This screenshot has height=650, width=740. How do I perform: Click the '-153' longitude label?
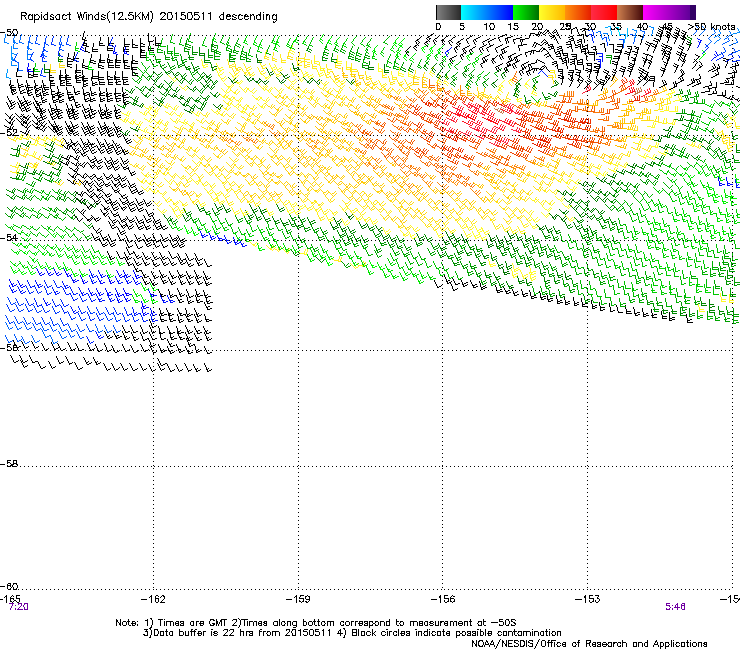tap(588, 599)
